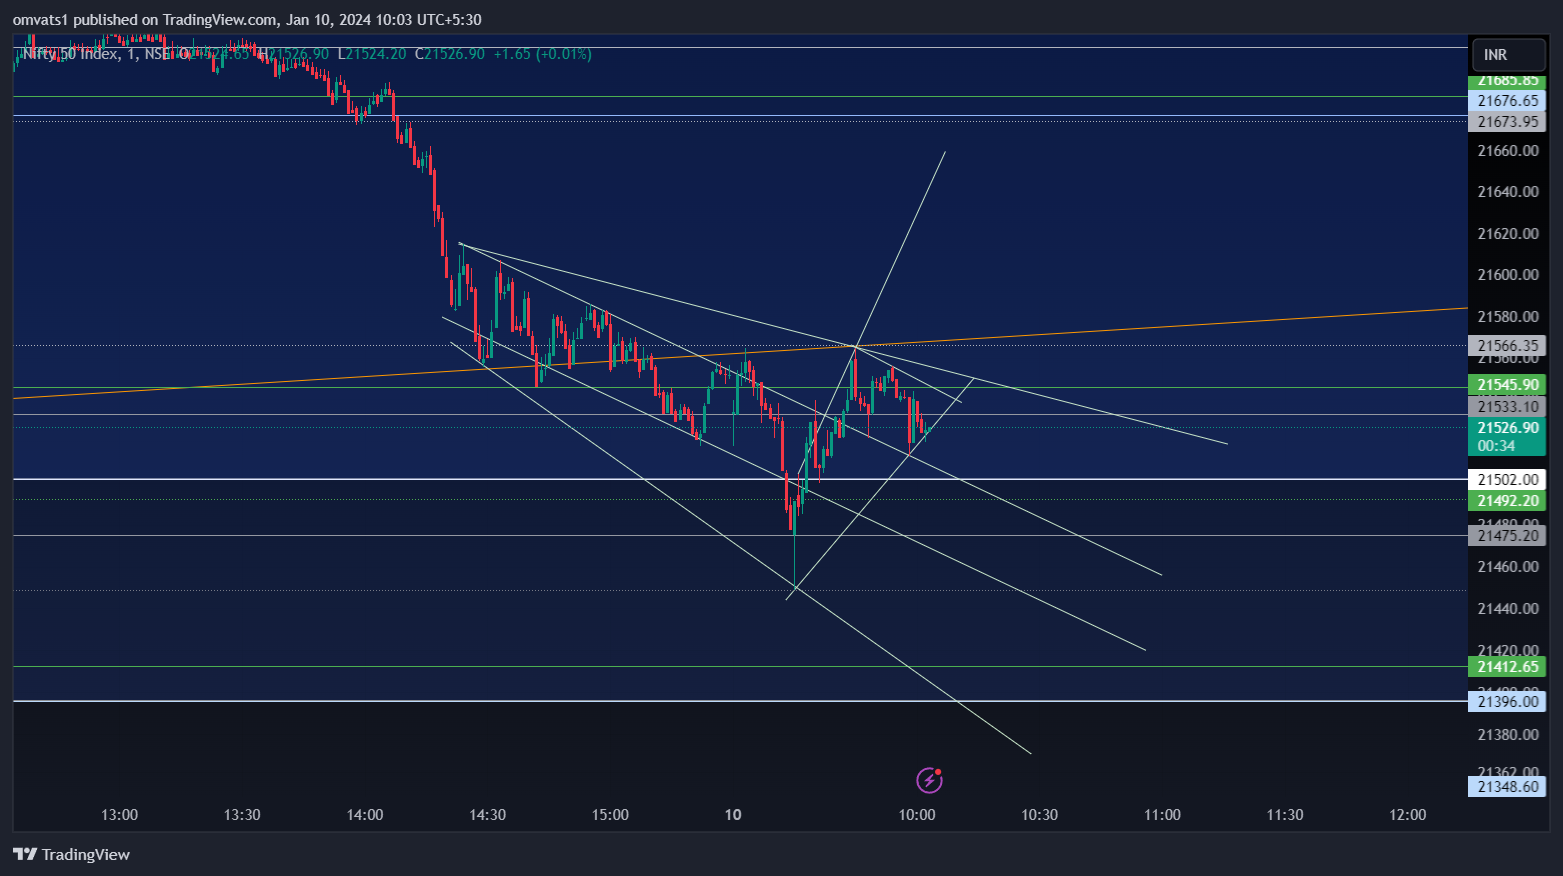Click the 21660.00 price scale tick
The image size is (1563, 876).
1507,151
